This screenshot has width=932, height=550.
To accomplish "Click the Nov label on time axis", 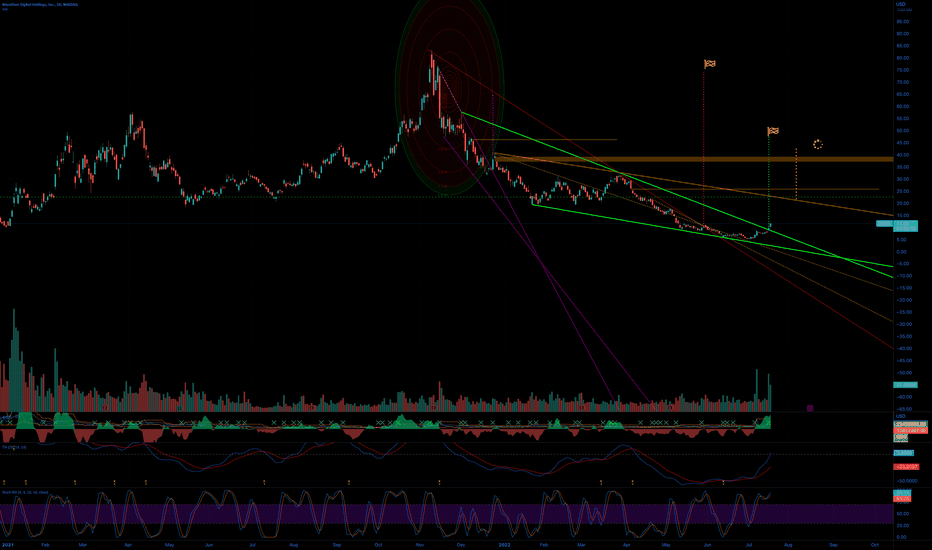I will tap(420, 545).
